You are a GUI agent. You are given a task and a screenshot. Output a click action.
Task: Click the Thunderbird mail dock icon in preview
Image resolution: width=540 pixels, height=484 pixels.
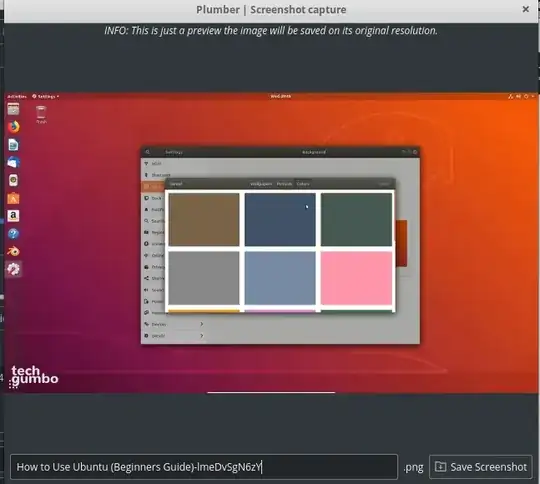13,162
